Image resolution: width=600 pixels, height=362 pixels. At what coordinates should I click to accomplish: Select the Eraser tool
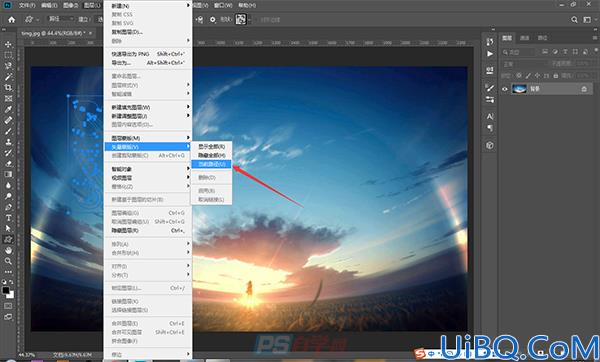pyautogui.click(x=8, y=163)
